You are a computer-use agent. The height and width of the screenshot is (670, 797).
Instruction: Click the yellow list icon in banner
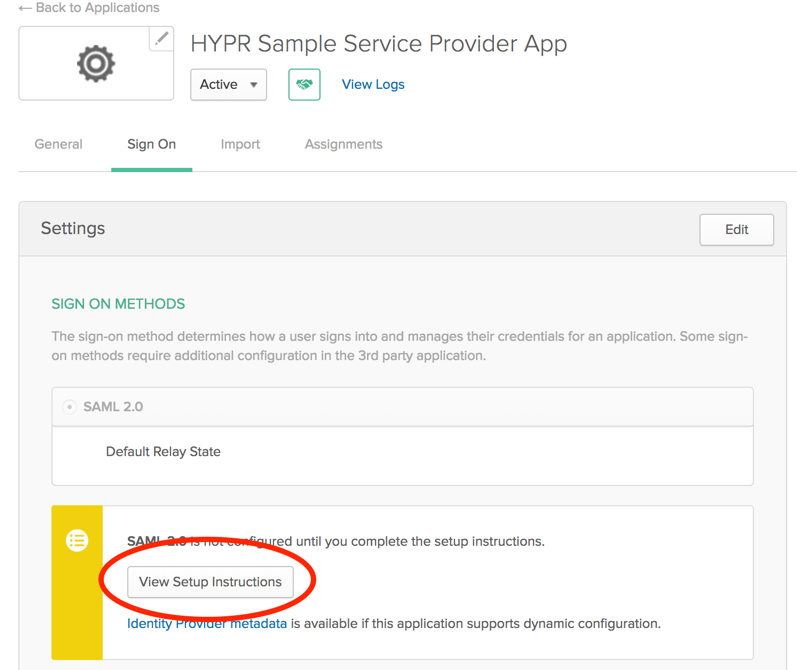point(77,540)
